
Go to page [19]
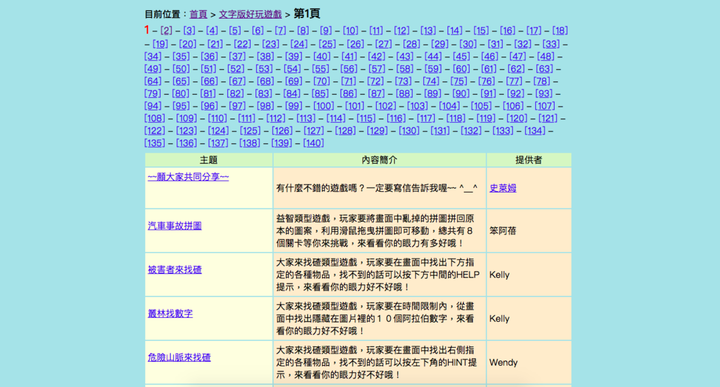pyautogui.click(x=160, y=44)
